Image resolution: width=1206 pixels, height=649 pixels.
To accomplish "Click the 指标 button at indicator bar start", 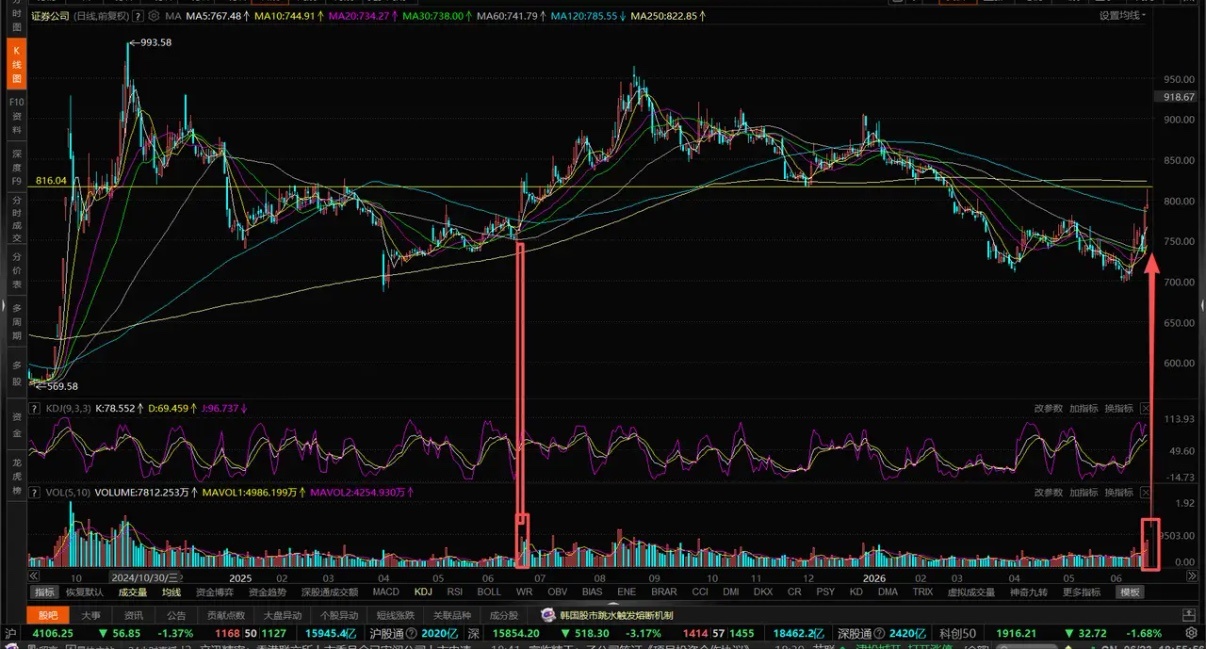I will [45, 592].
